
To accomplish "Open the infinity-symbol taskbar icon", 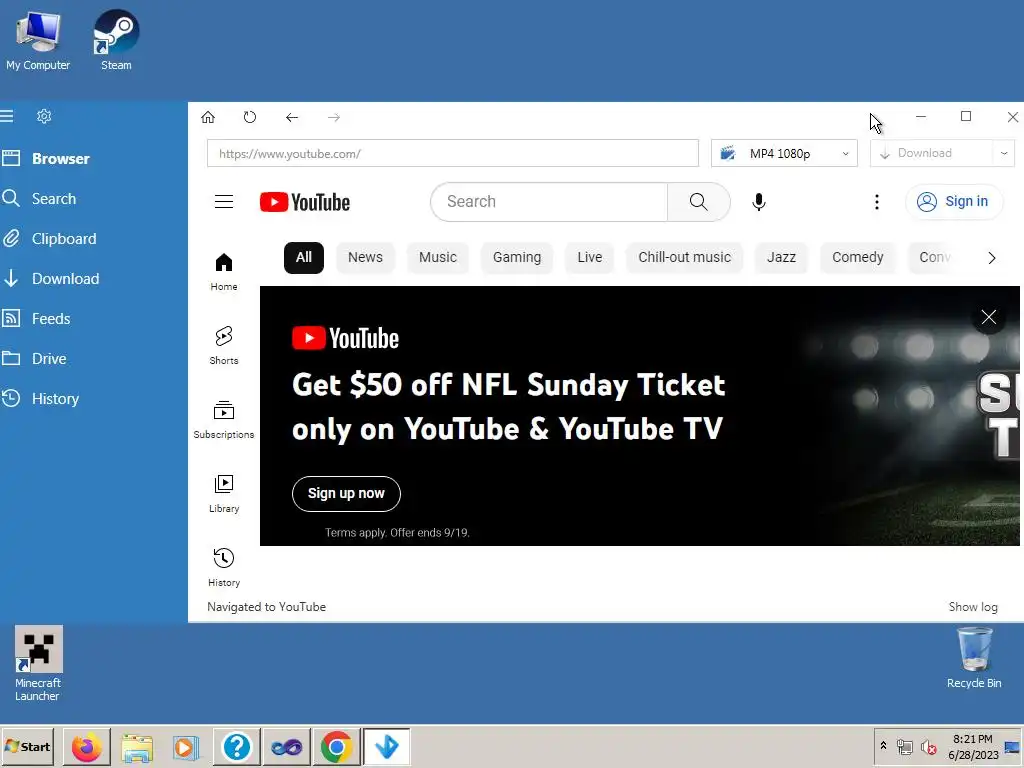I will coord(287,746).
